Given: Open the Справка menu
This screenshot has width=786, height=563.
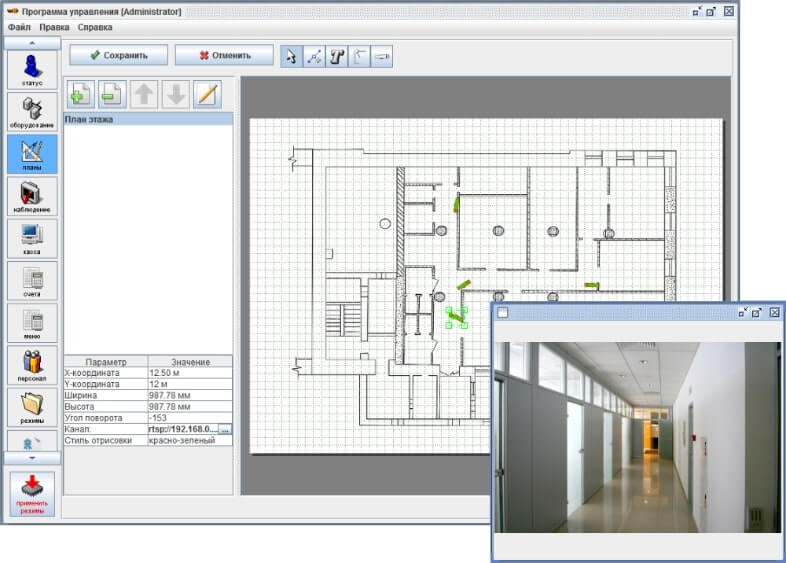Looking at the screenshot, I should pos(95,27).
